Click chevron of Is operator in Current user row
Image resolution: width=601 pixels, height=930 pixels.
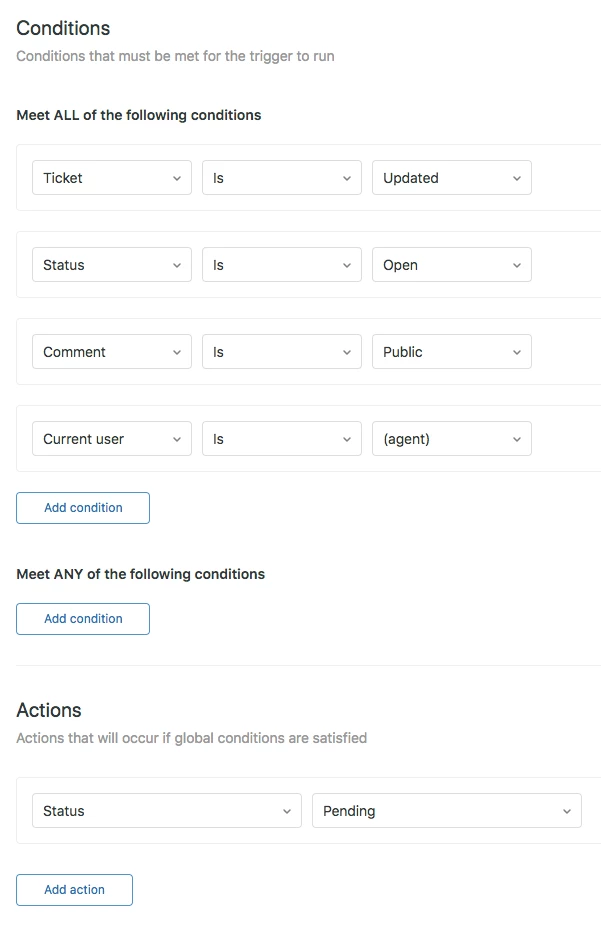347,439
